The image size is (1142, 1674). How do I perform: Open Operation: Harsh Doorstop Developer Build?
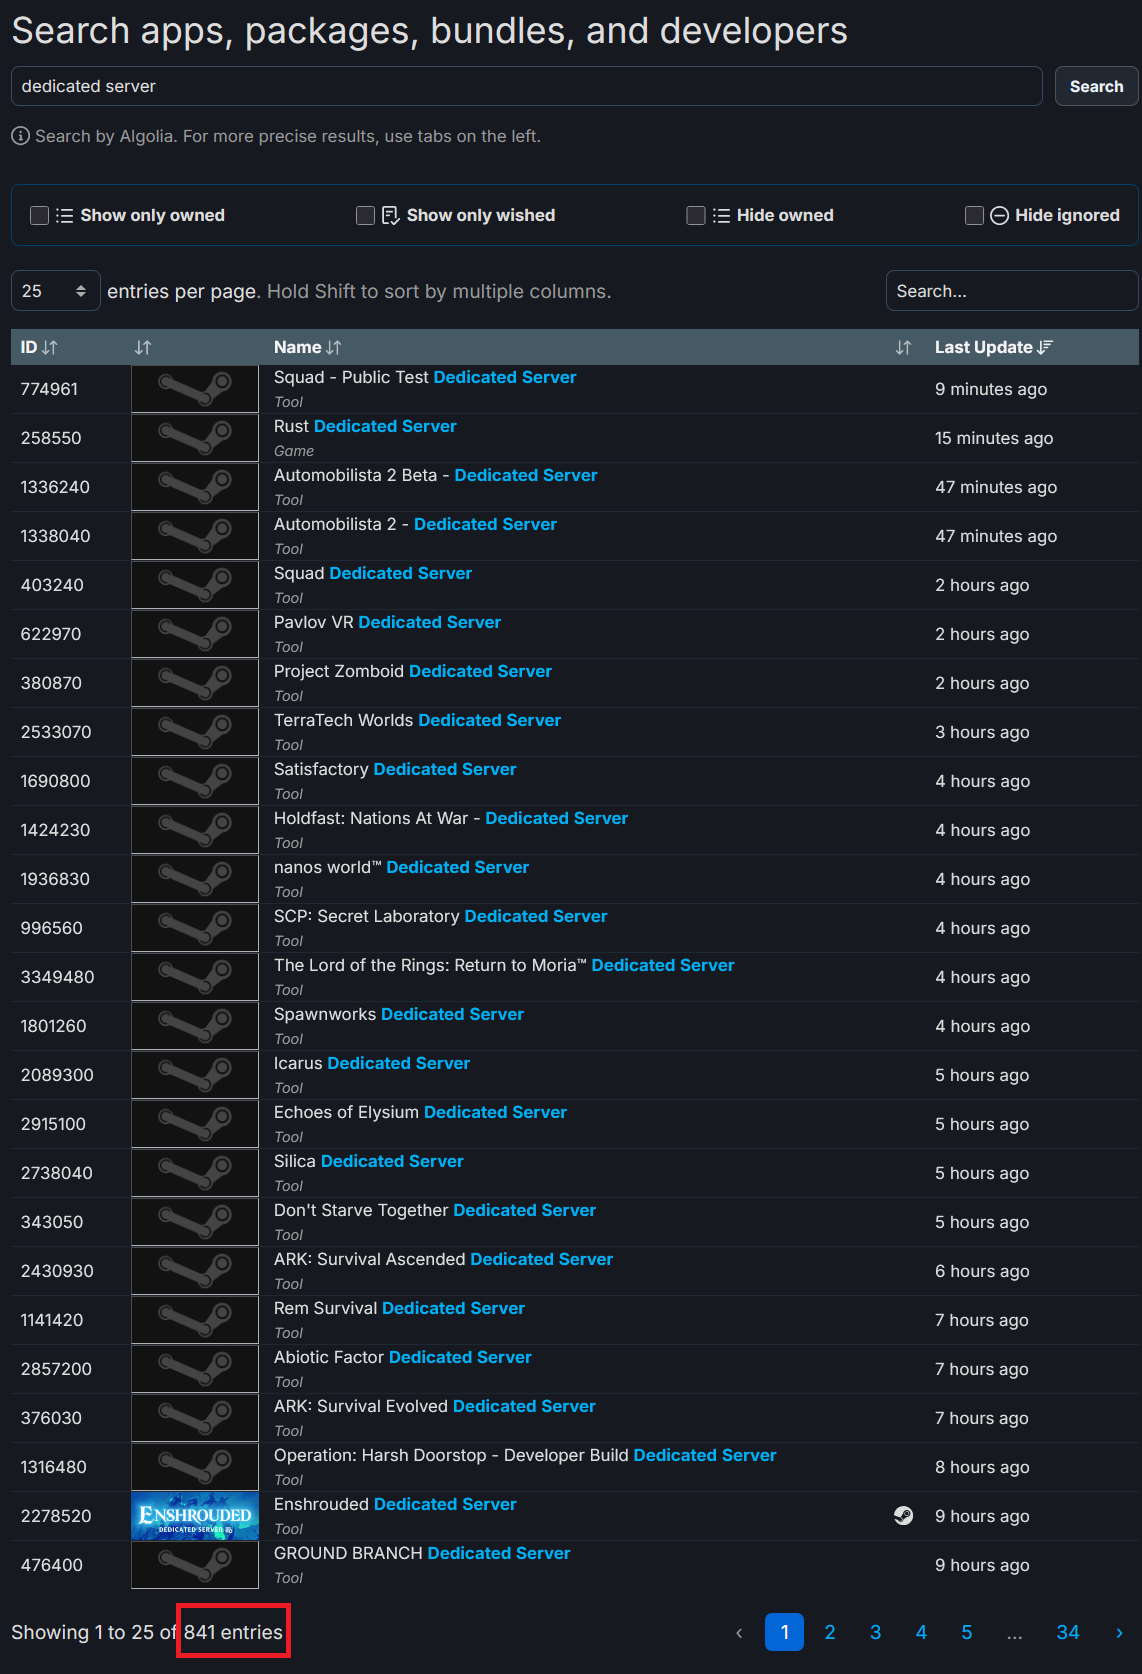coord(525,1455)
